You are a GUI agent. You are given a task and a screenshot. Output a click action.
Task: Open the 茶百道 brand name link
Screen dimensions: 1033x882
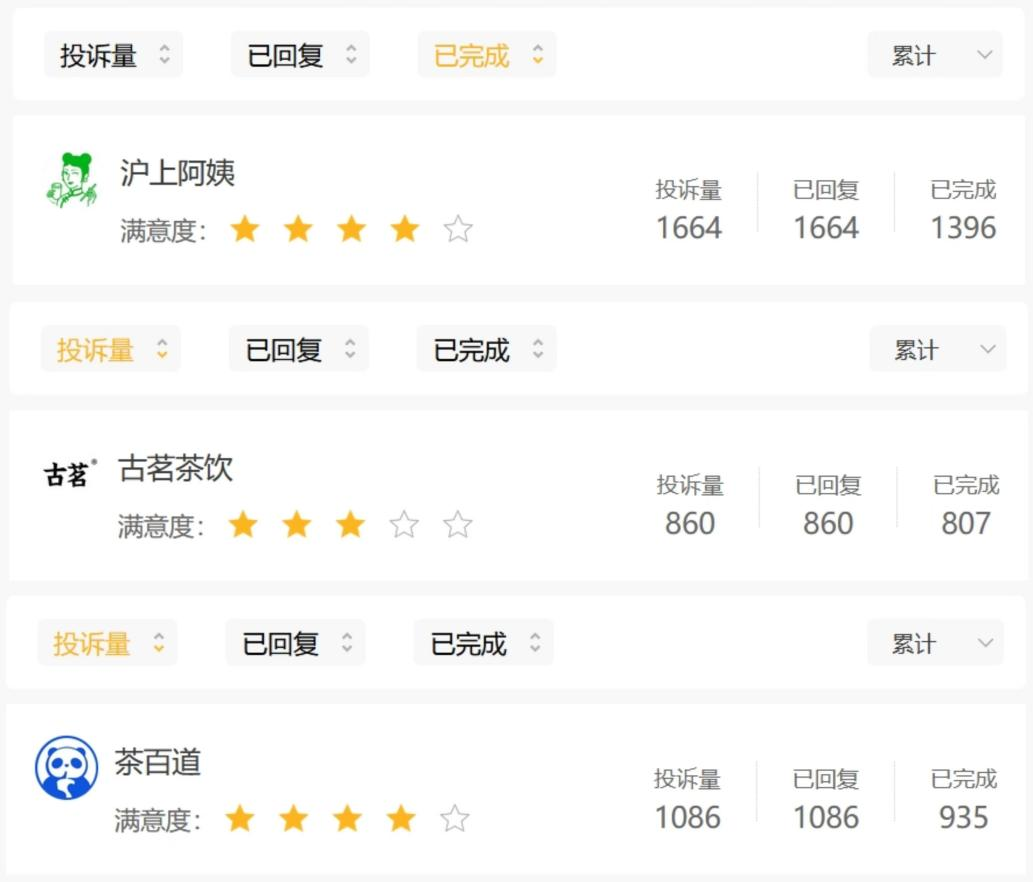(158, 762)
